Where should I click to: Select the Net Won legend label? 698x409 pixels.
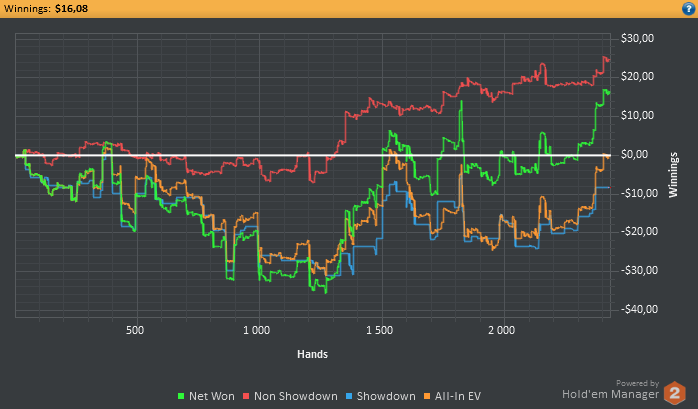(x=211, y=396)
